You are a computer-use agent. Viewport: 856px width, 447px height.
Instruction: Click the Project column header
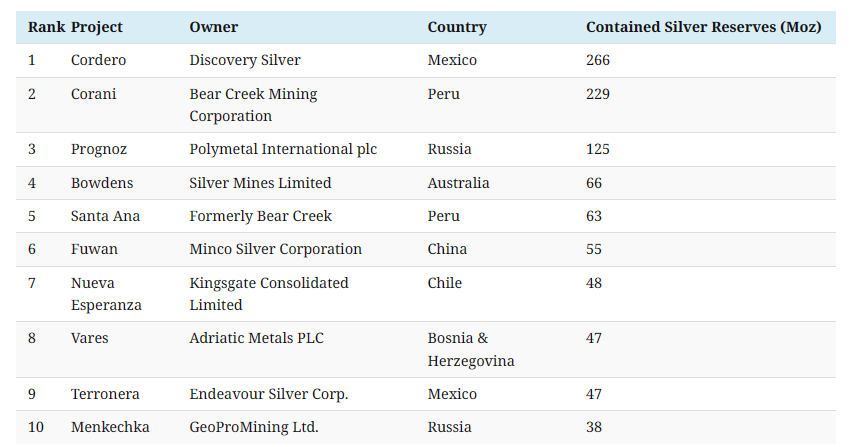[x=97, y=27]
